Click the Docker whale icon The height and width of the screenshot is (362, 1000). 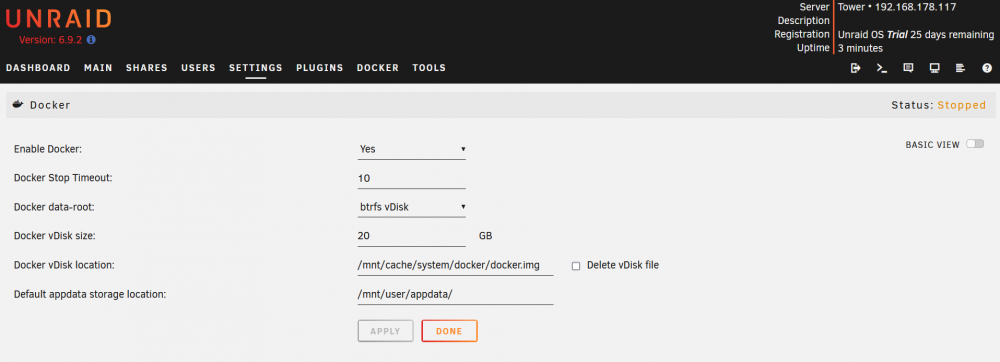point(18,105)
